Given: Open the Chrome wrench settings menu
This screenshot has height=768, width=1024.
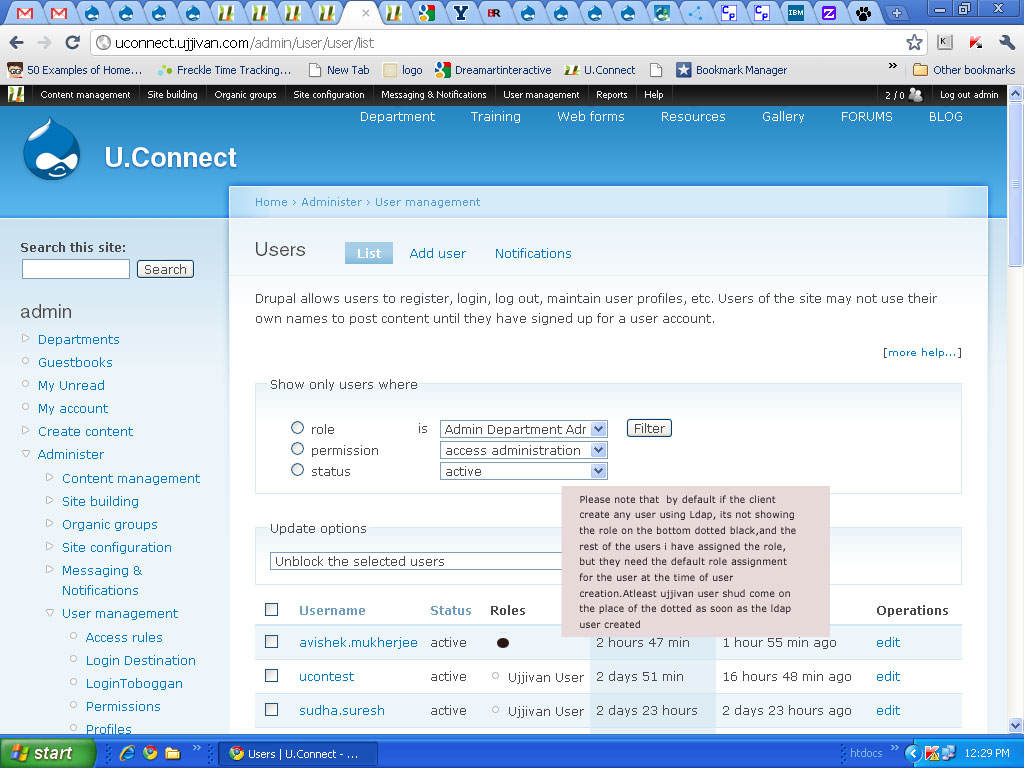Looking at the screenshot, I should click(1006, 42).
